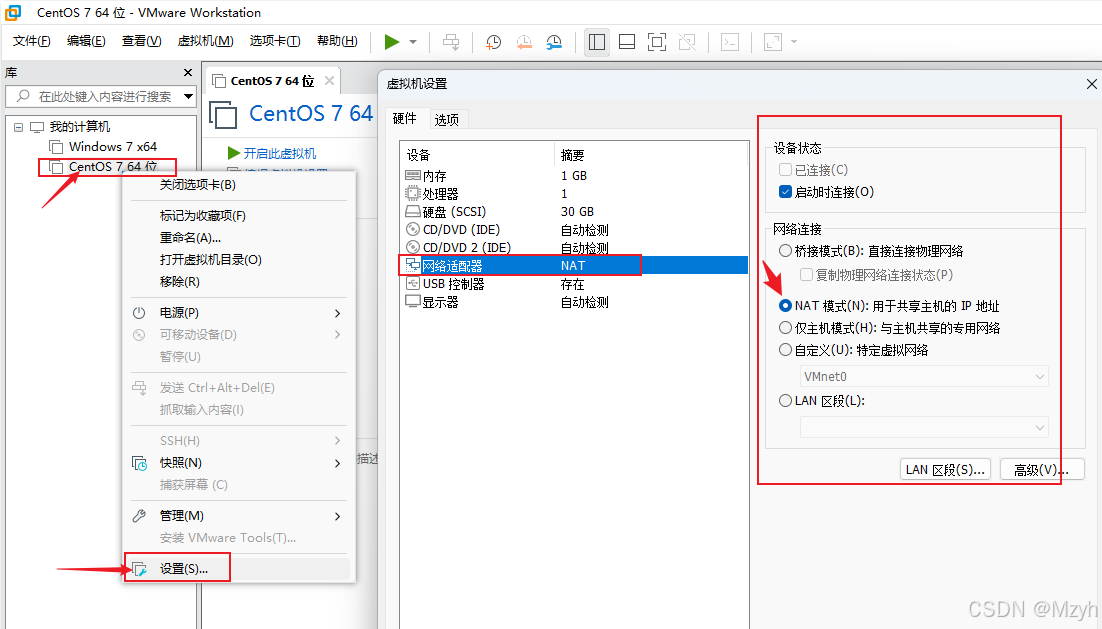
Task: Switch to the 选项 tab in settings
Action: [446, 119]
